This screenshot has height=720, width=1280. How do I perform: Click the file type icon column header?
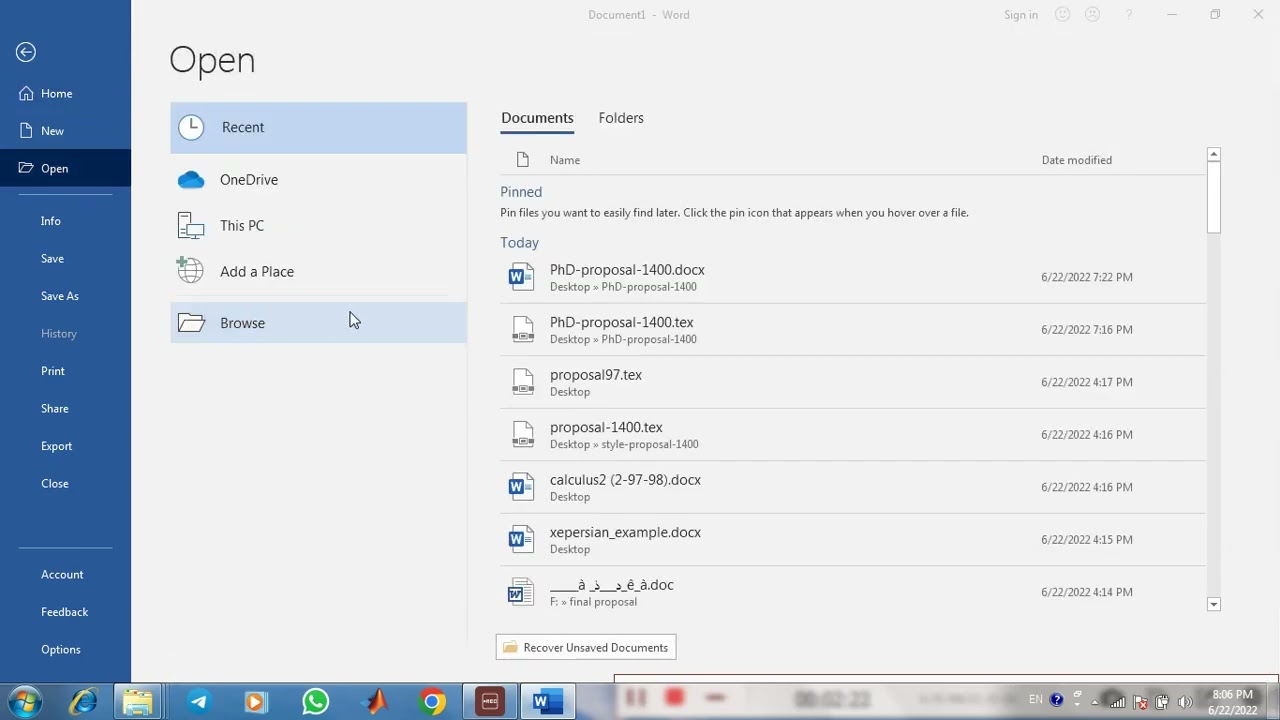click(522, 160)
